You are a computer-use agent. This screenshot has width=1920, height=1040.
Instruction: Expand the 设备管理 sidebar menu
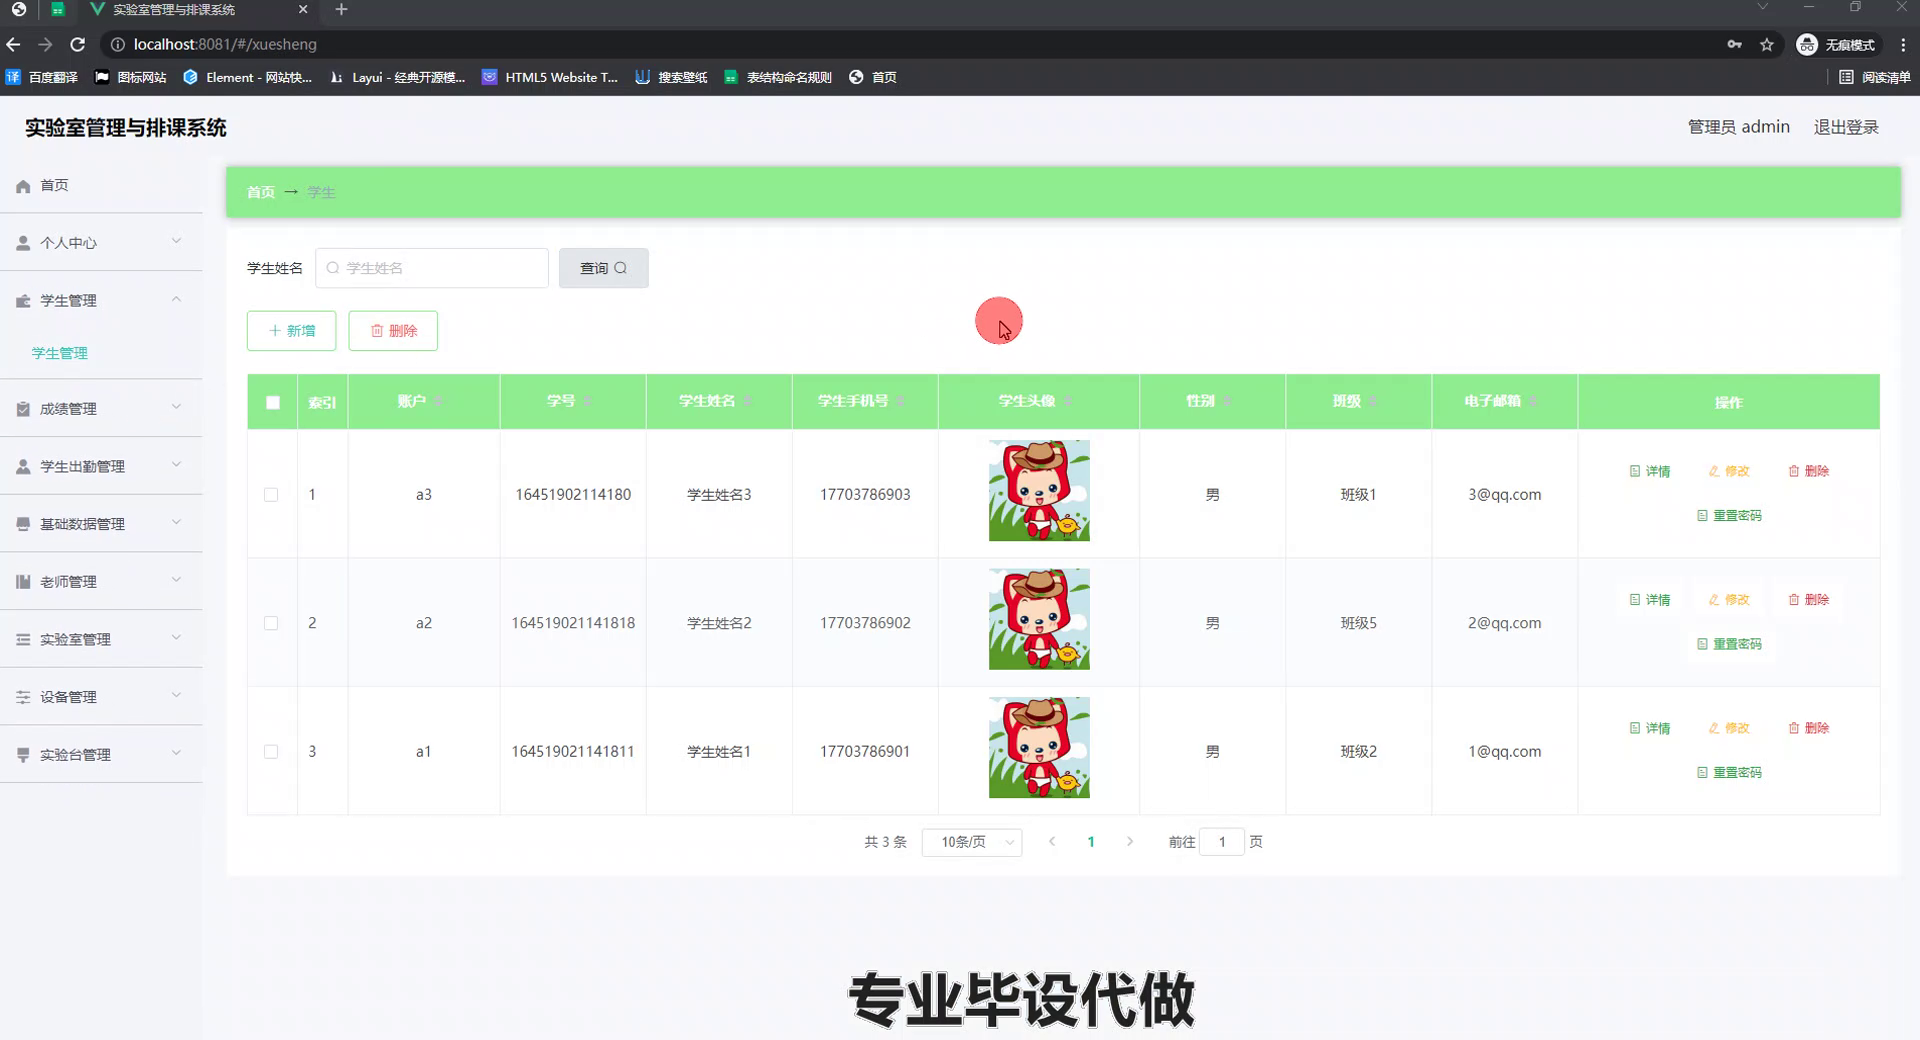[100, 696]
